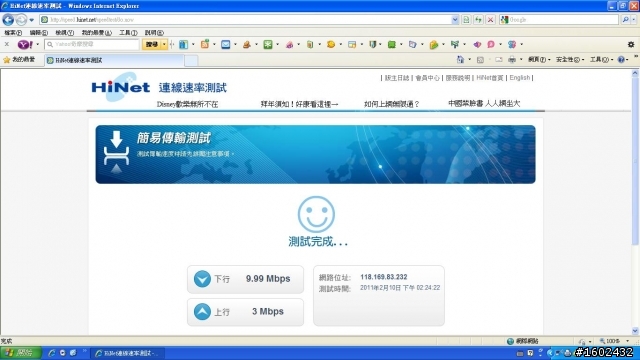Image resolution: width=640 pixels, height=360 pixels.
Task: Open the address bar dropdown arrow
Action: [455, 20]
